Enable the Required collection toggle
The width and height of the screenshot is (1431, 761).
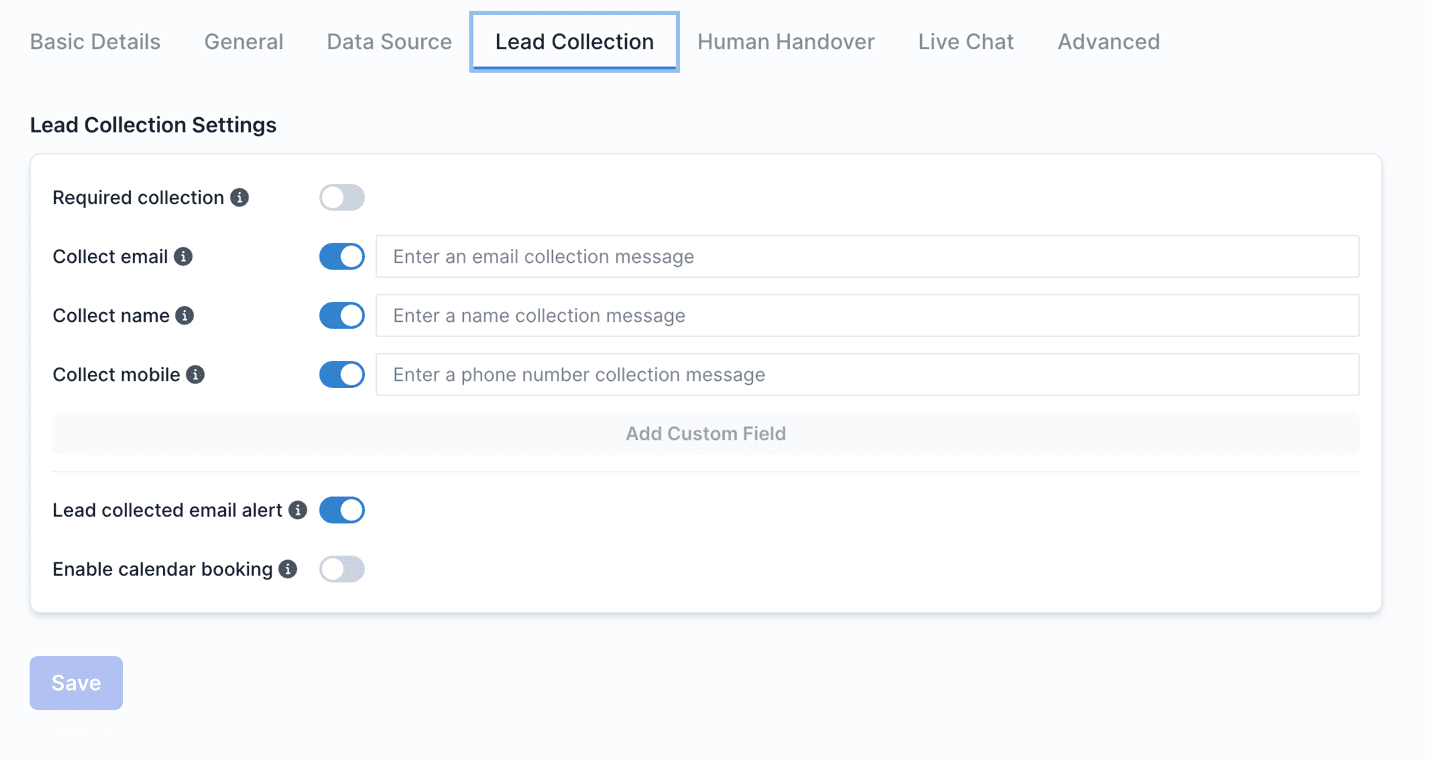[342, 197]
